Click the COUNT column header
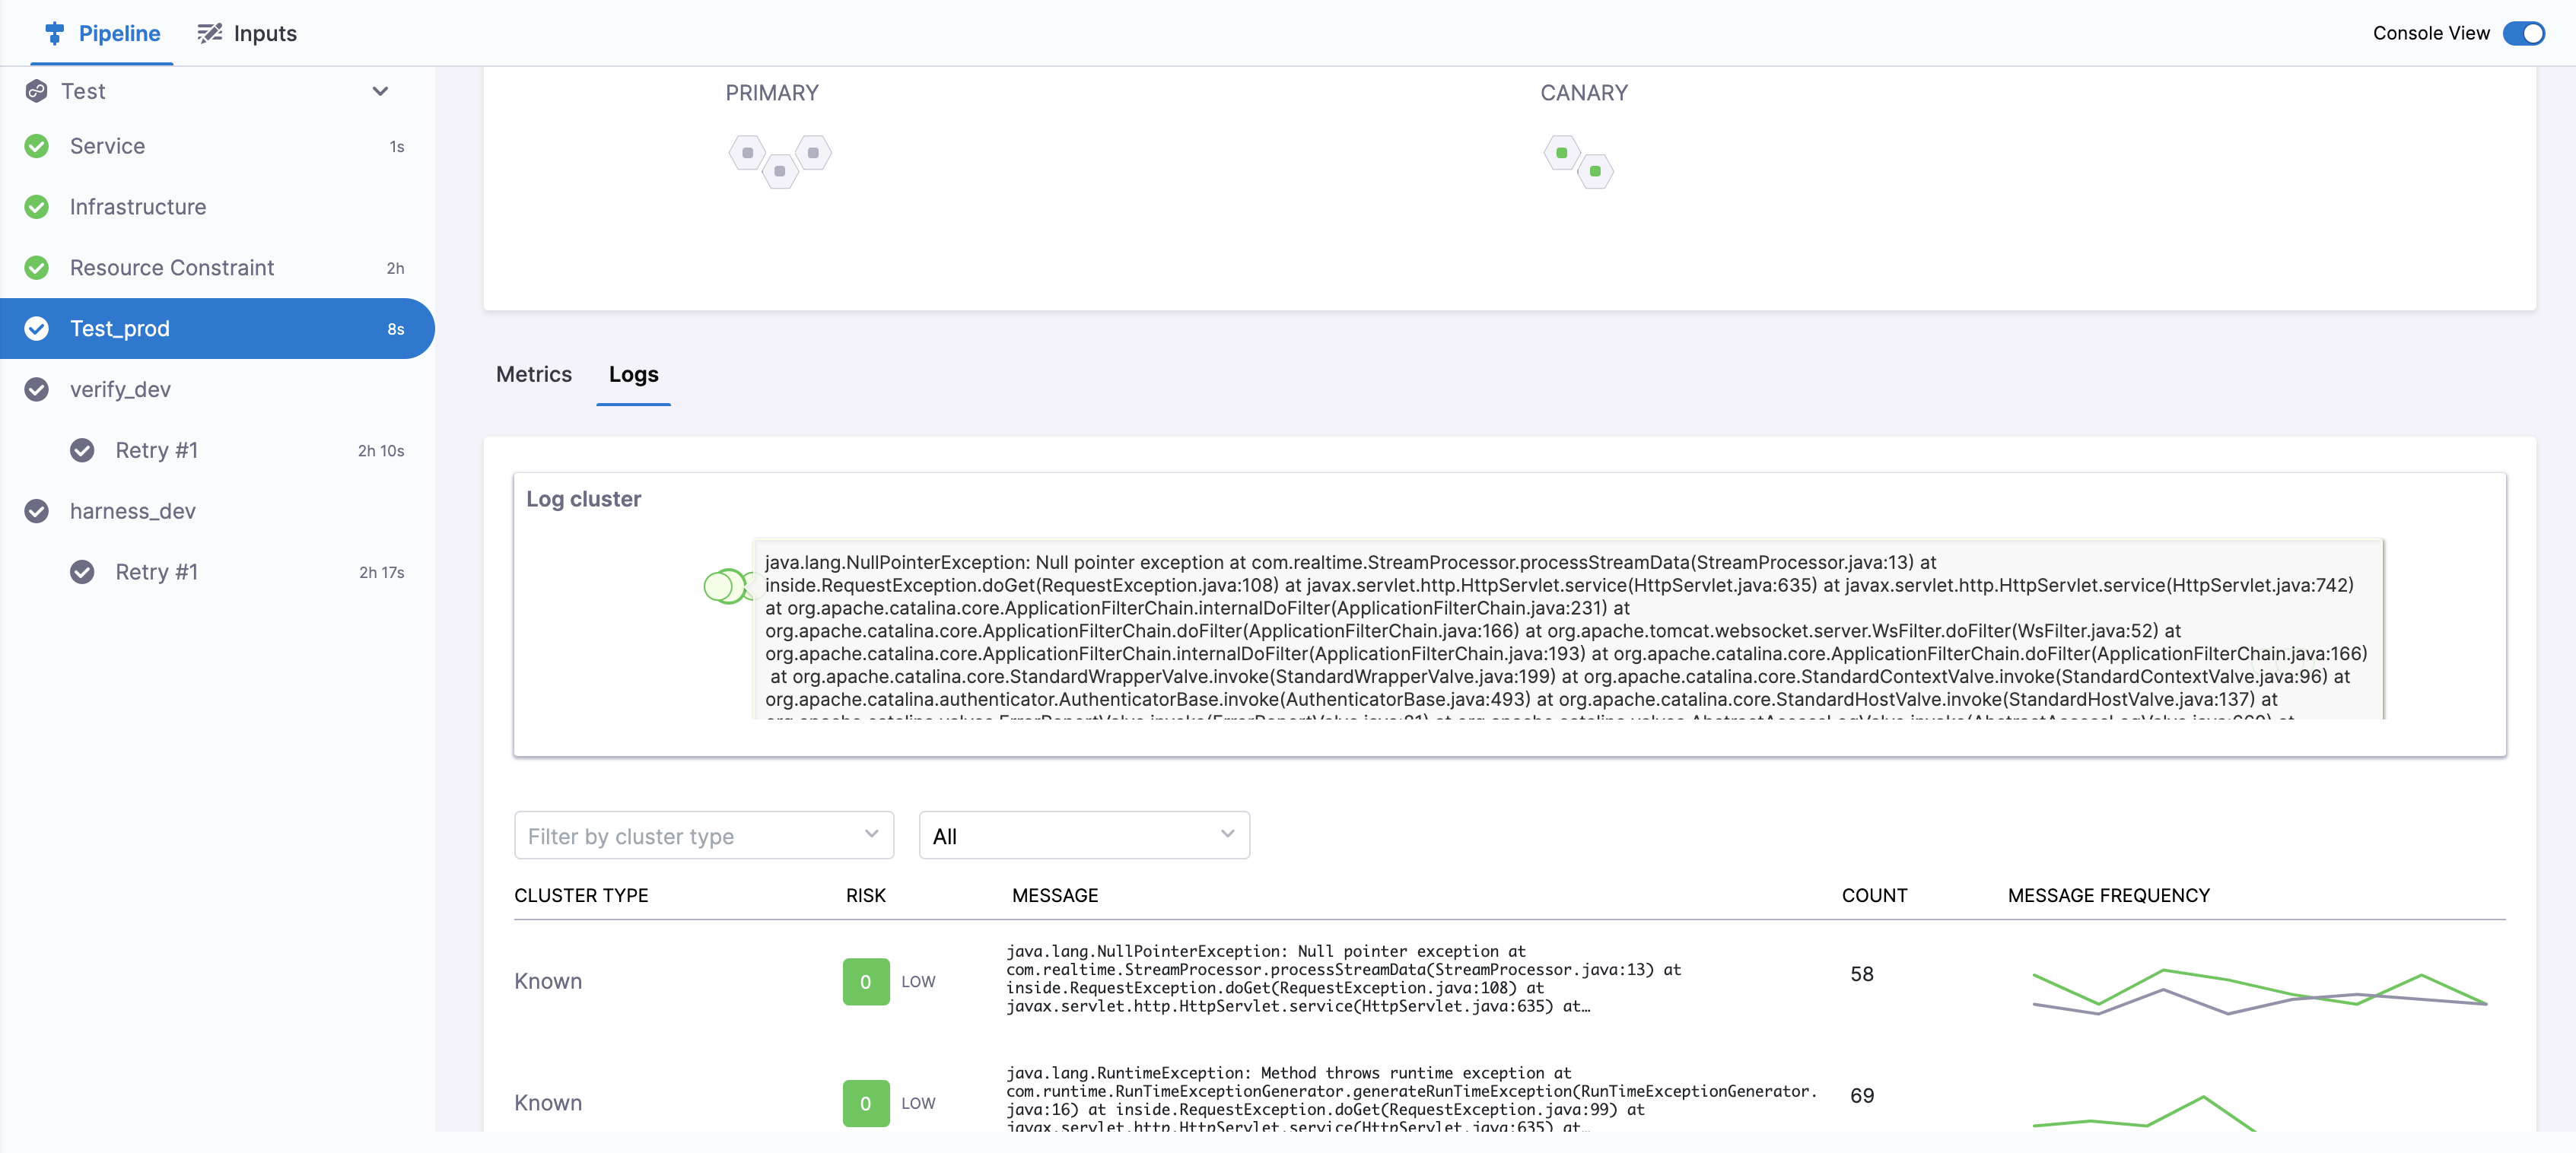 1875,895
